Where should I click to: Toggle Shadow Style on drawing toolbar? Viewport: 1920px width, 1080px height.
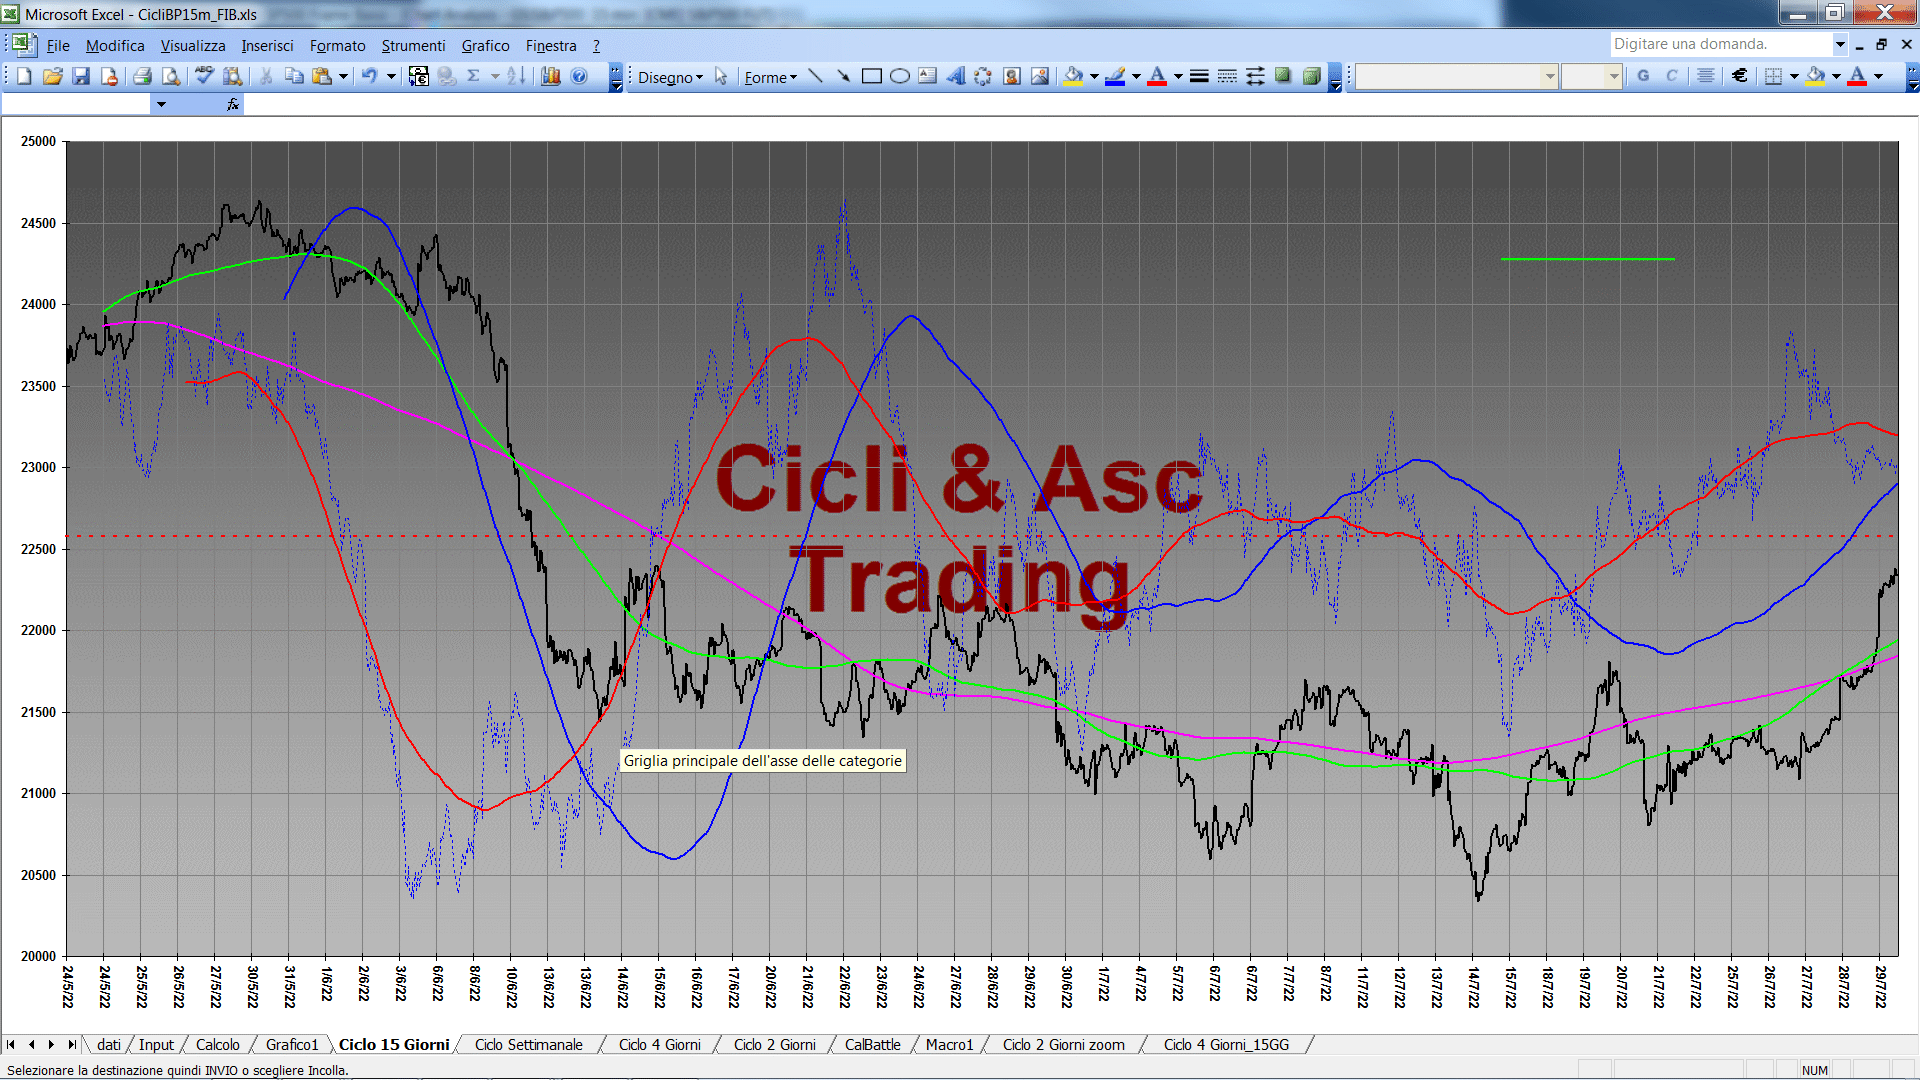pos(1283,76)
